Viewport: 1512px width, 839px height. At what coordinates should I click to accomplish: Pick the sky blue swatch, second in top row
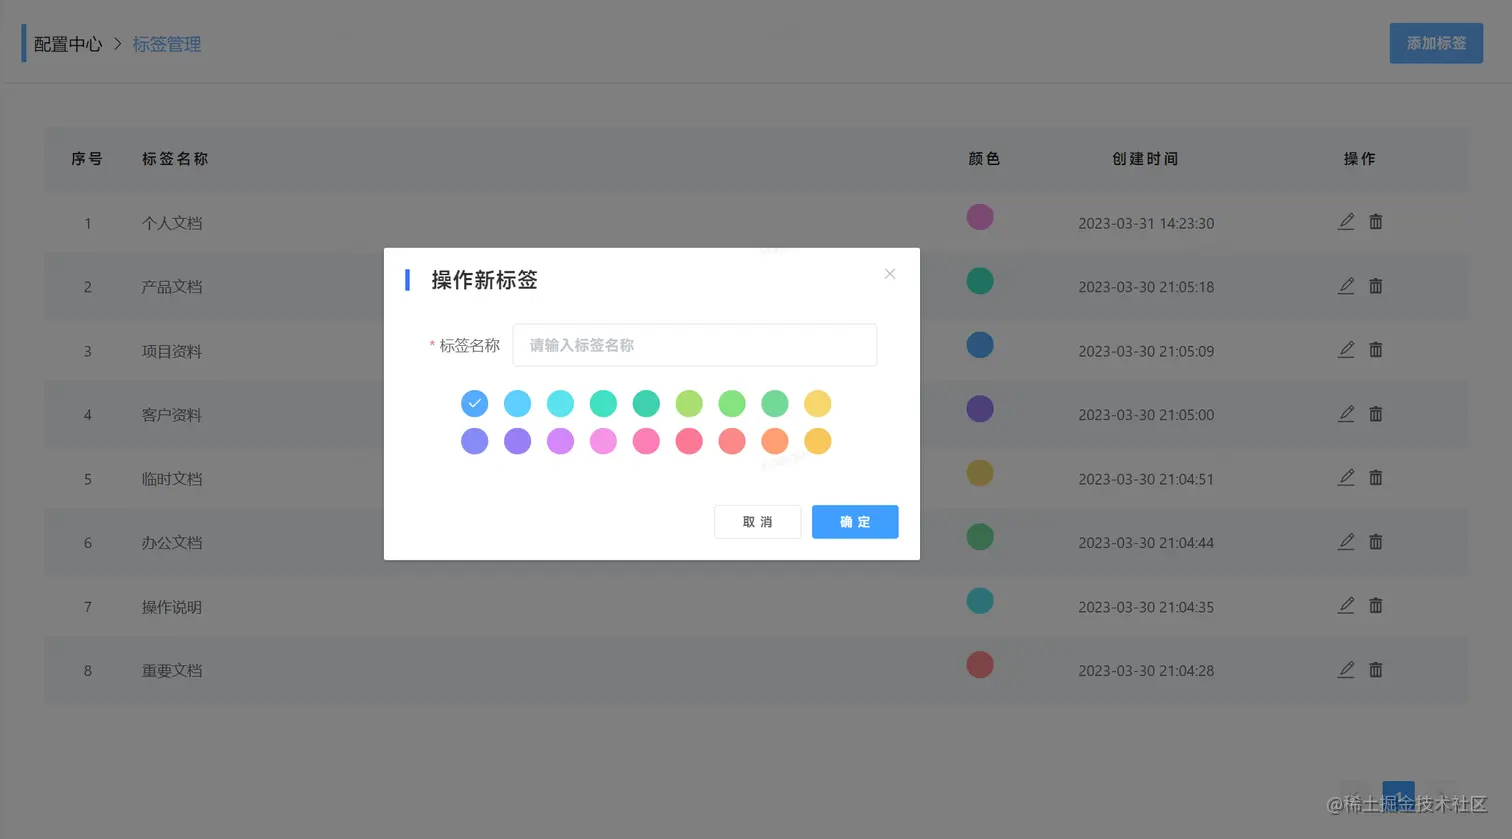[x=518, y=403]
